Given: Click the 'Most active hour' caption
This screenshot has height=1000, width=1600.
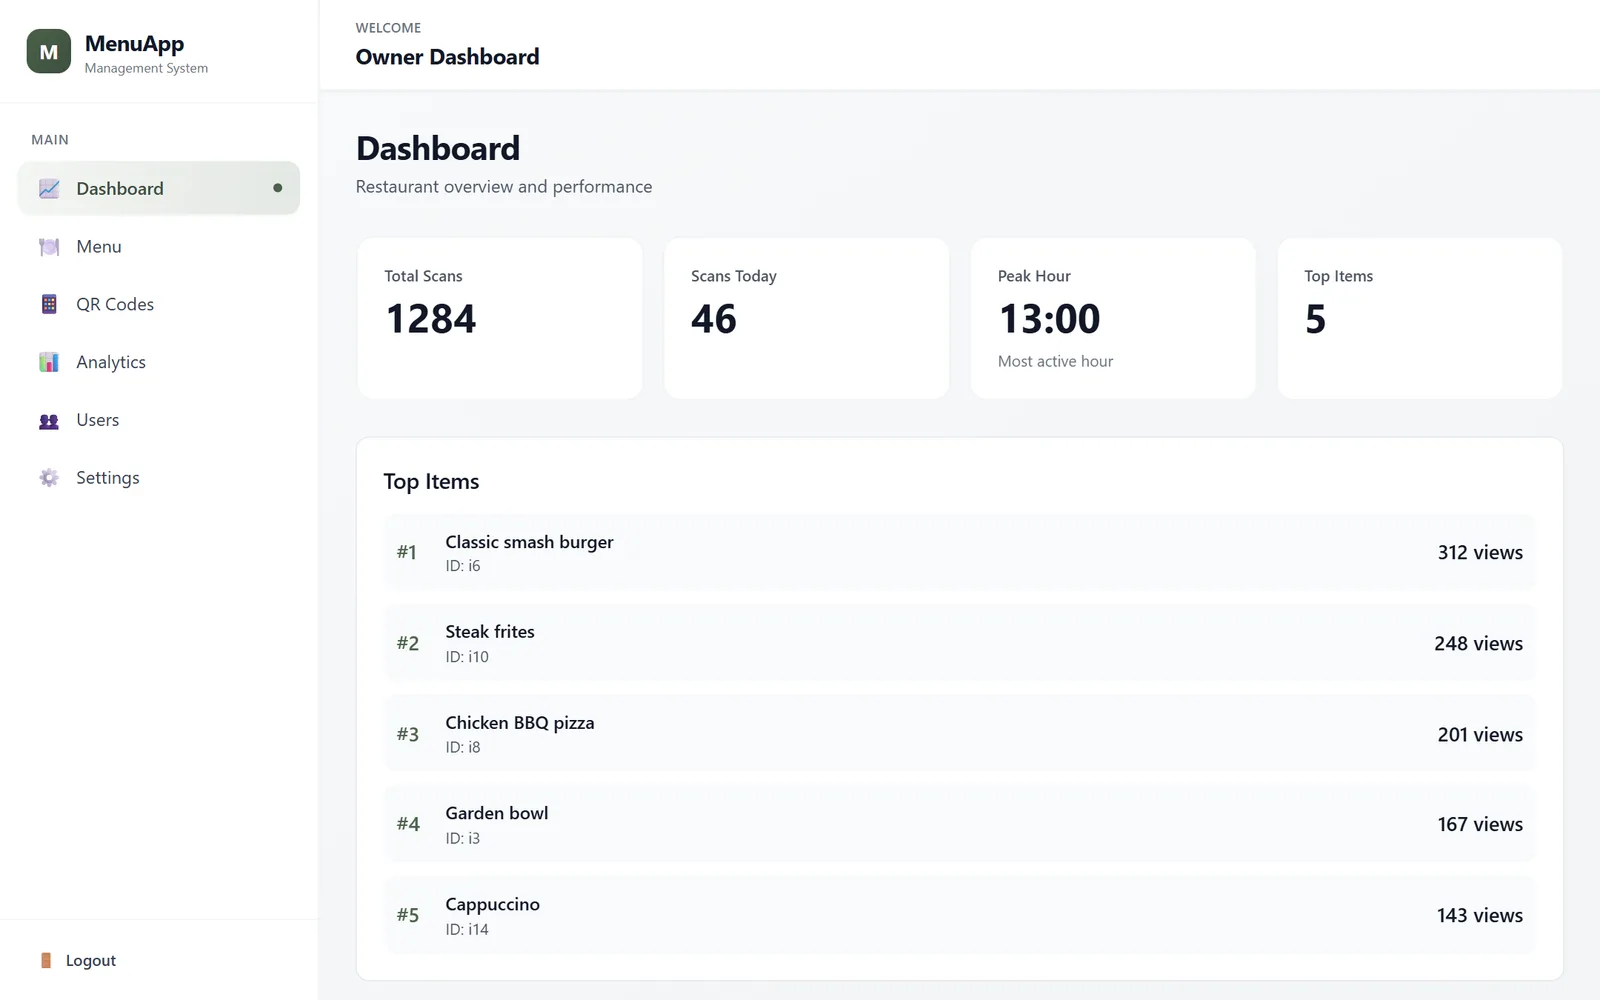Looking at the screenshot, I should [1055, 361].
